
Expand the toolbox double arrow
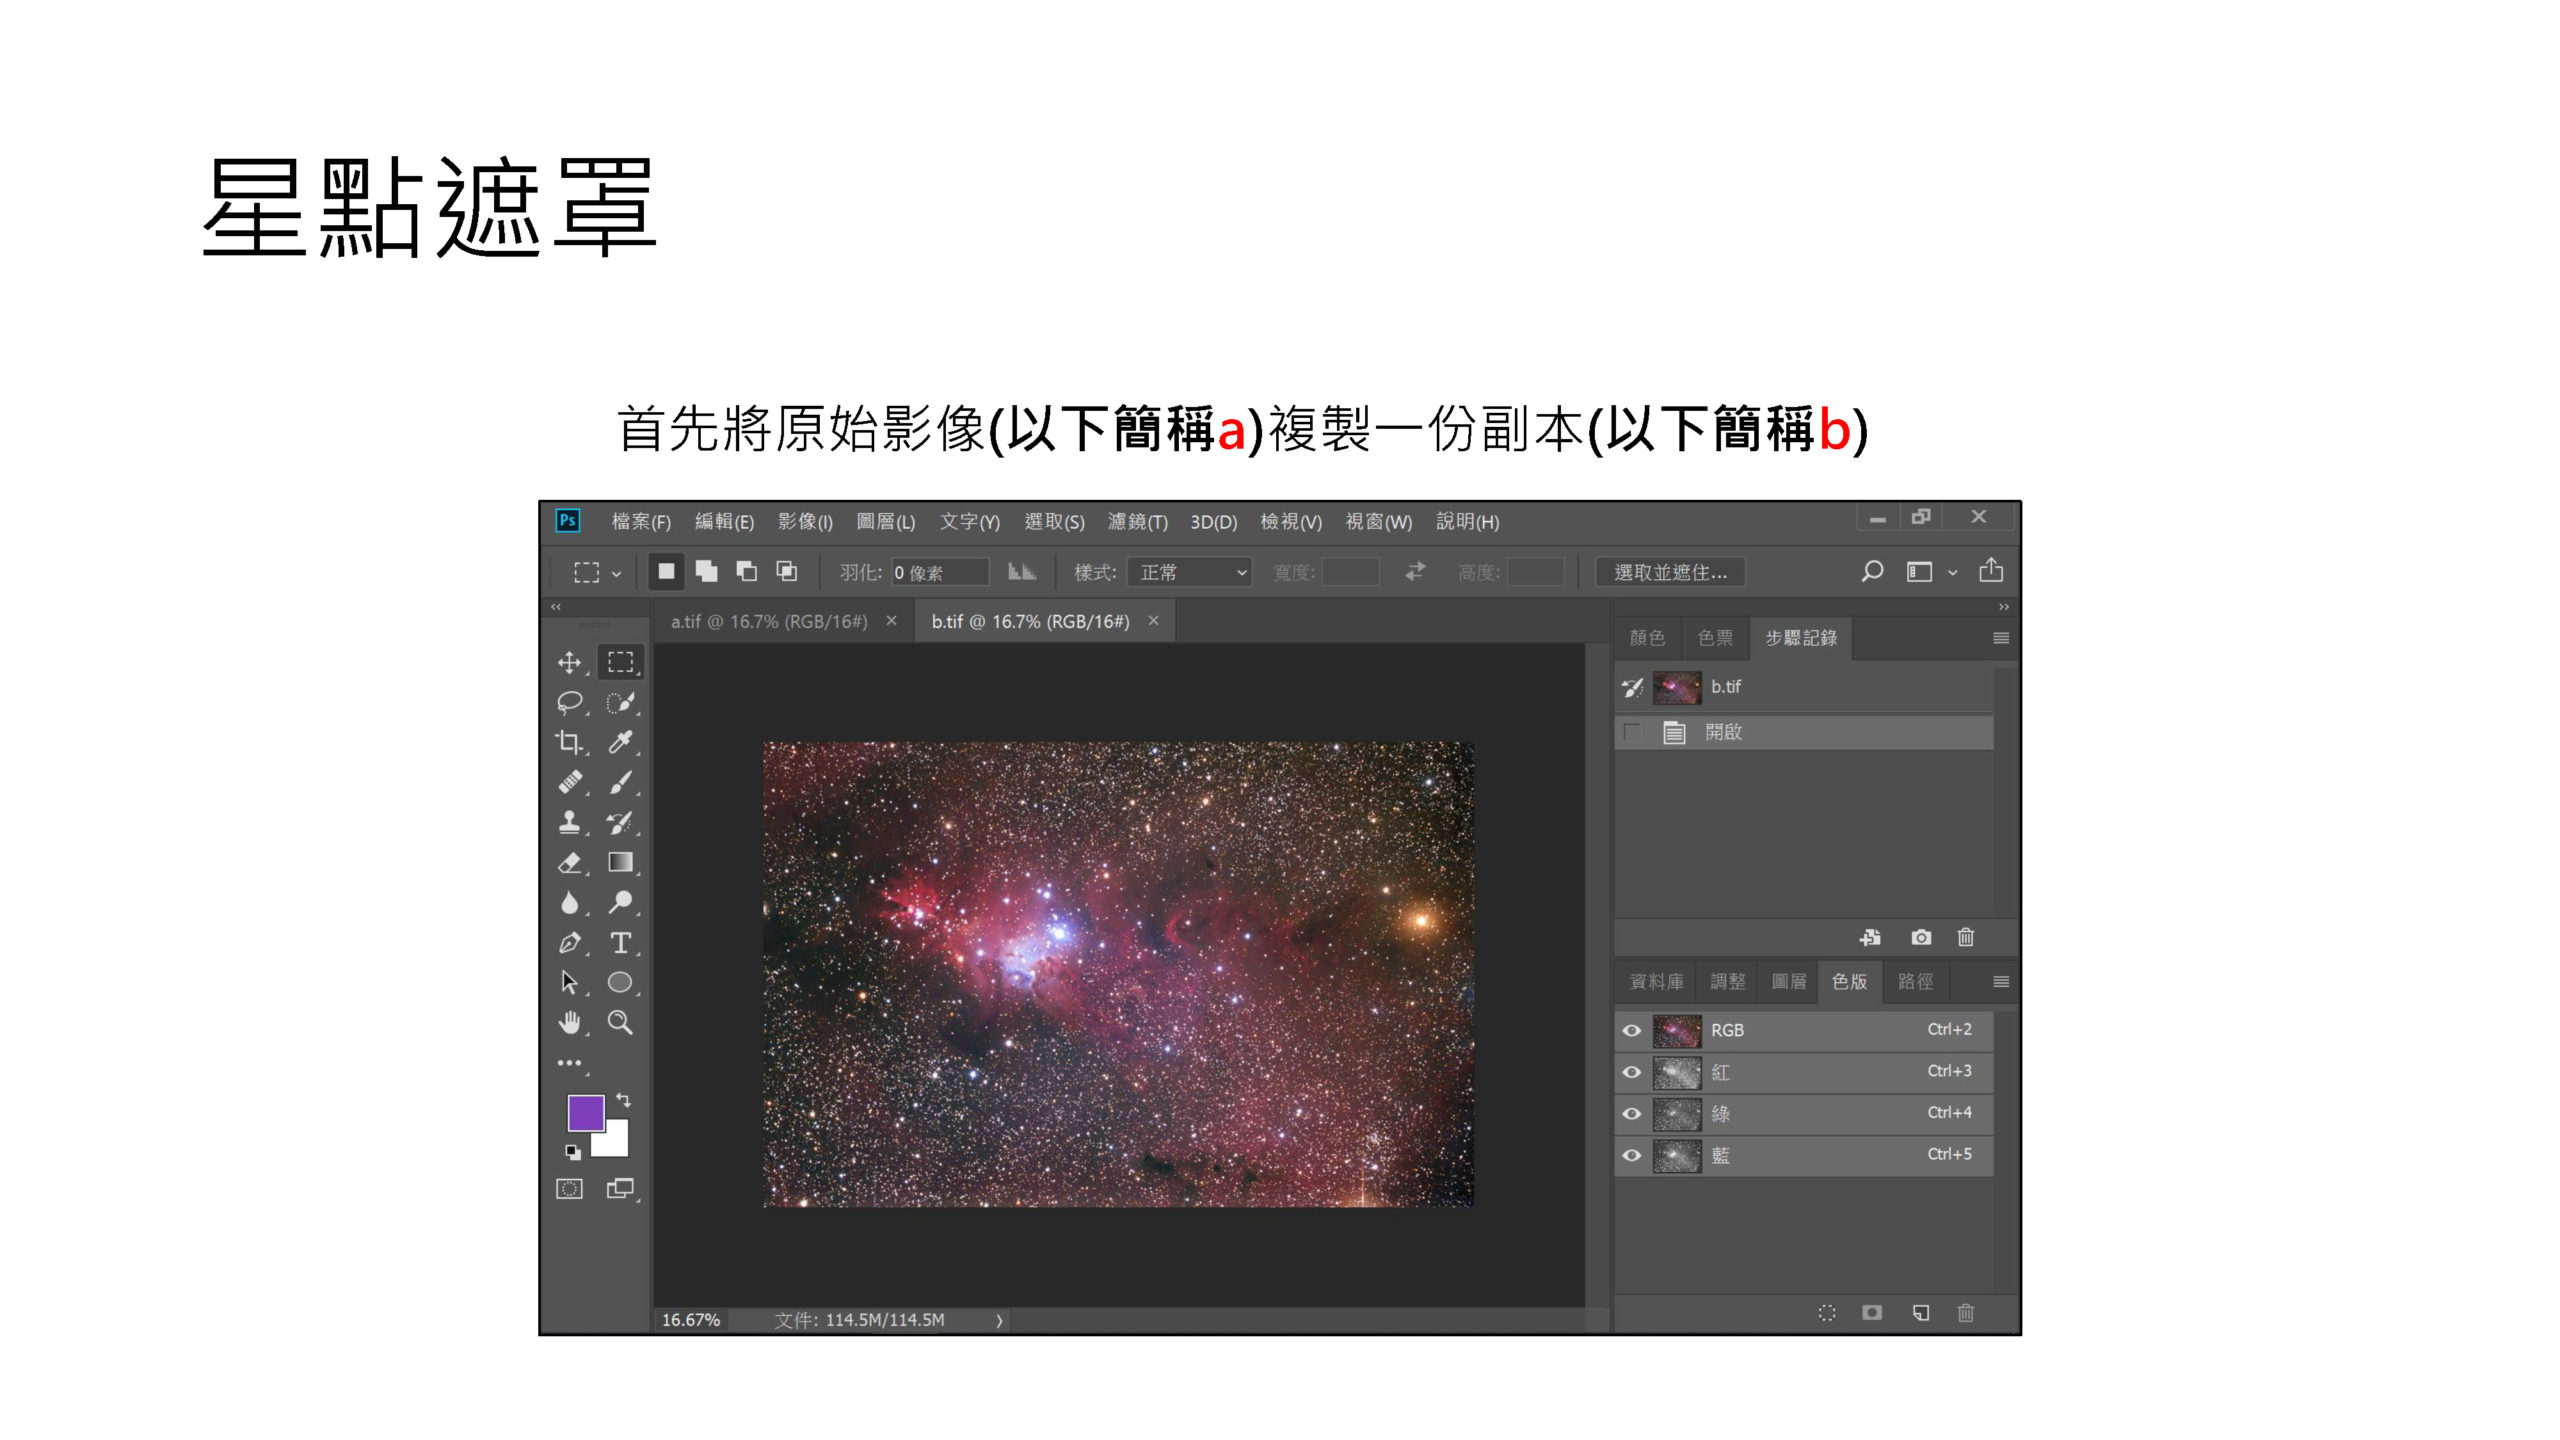[556, 607]
